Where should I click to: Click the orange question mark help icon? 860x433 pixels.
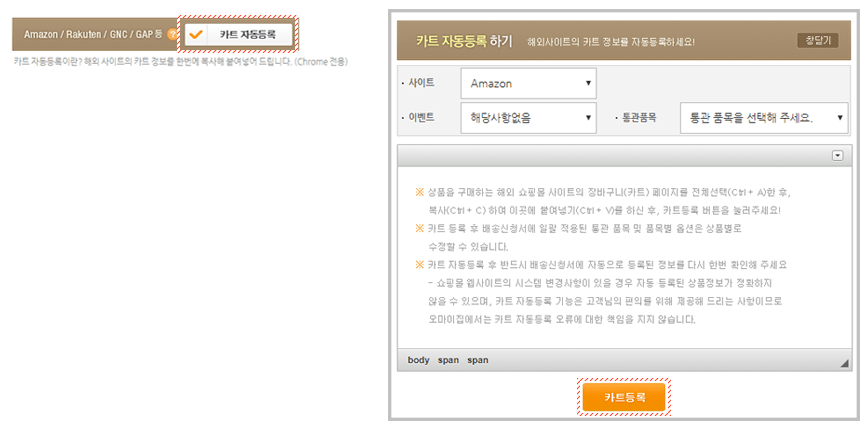pyautogui.click(x=173, y=34)
